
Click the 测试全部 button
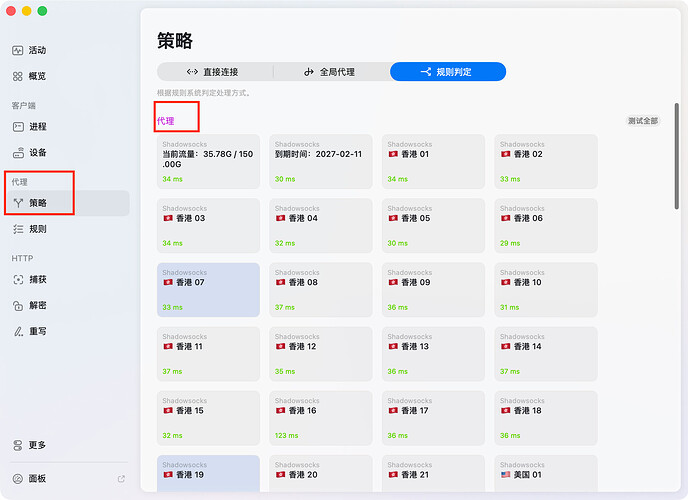(642, 121)
